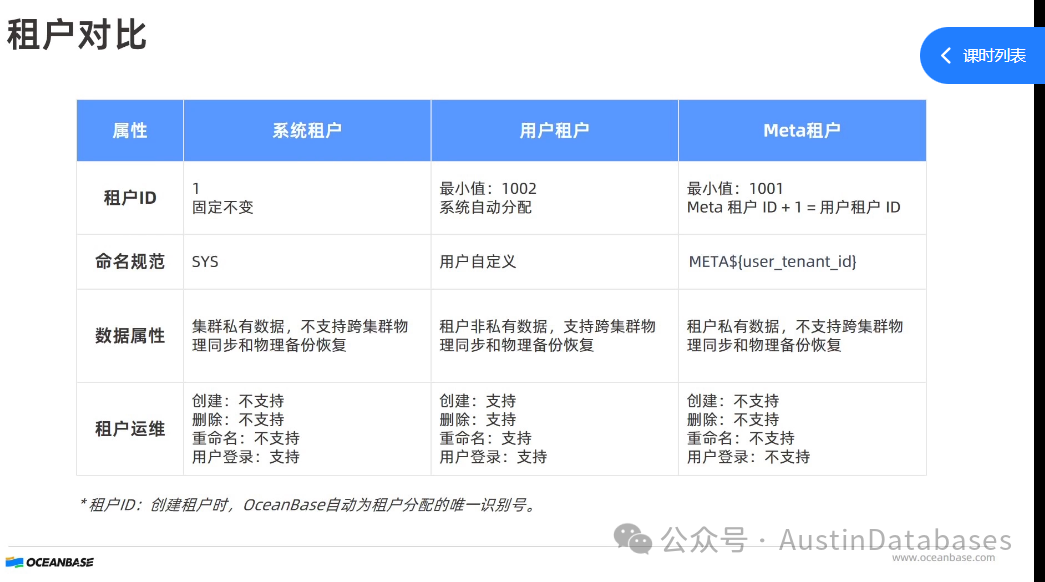The height and width of the screenshot is (582, 1045).
Task: Click the footnote about 租户ID and OceanBase
Action: (x=308, y=505)
